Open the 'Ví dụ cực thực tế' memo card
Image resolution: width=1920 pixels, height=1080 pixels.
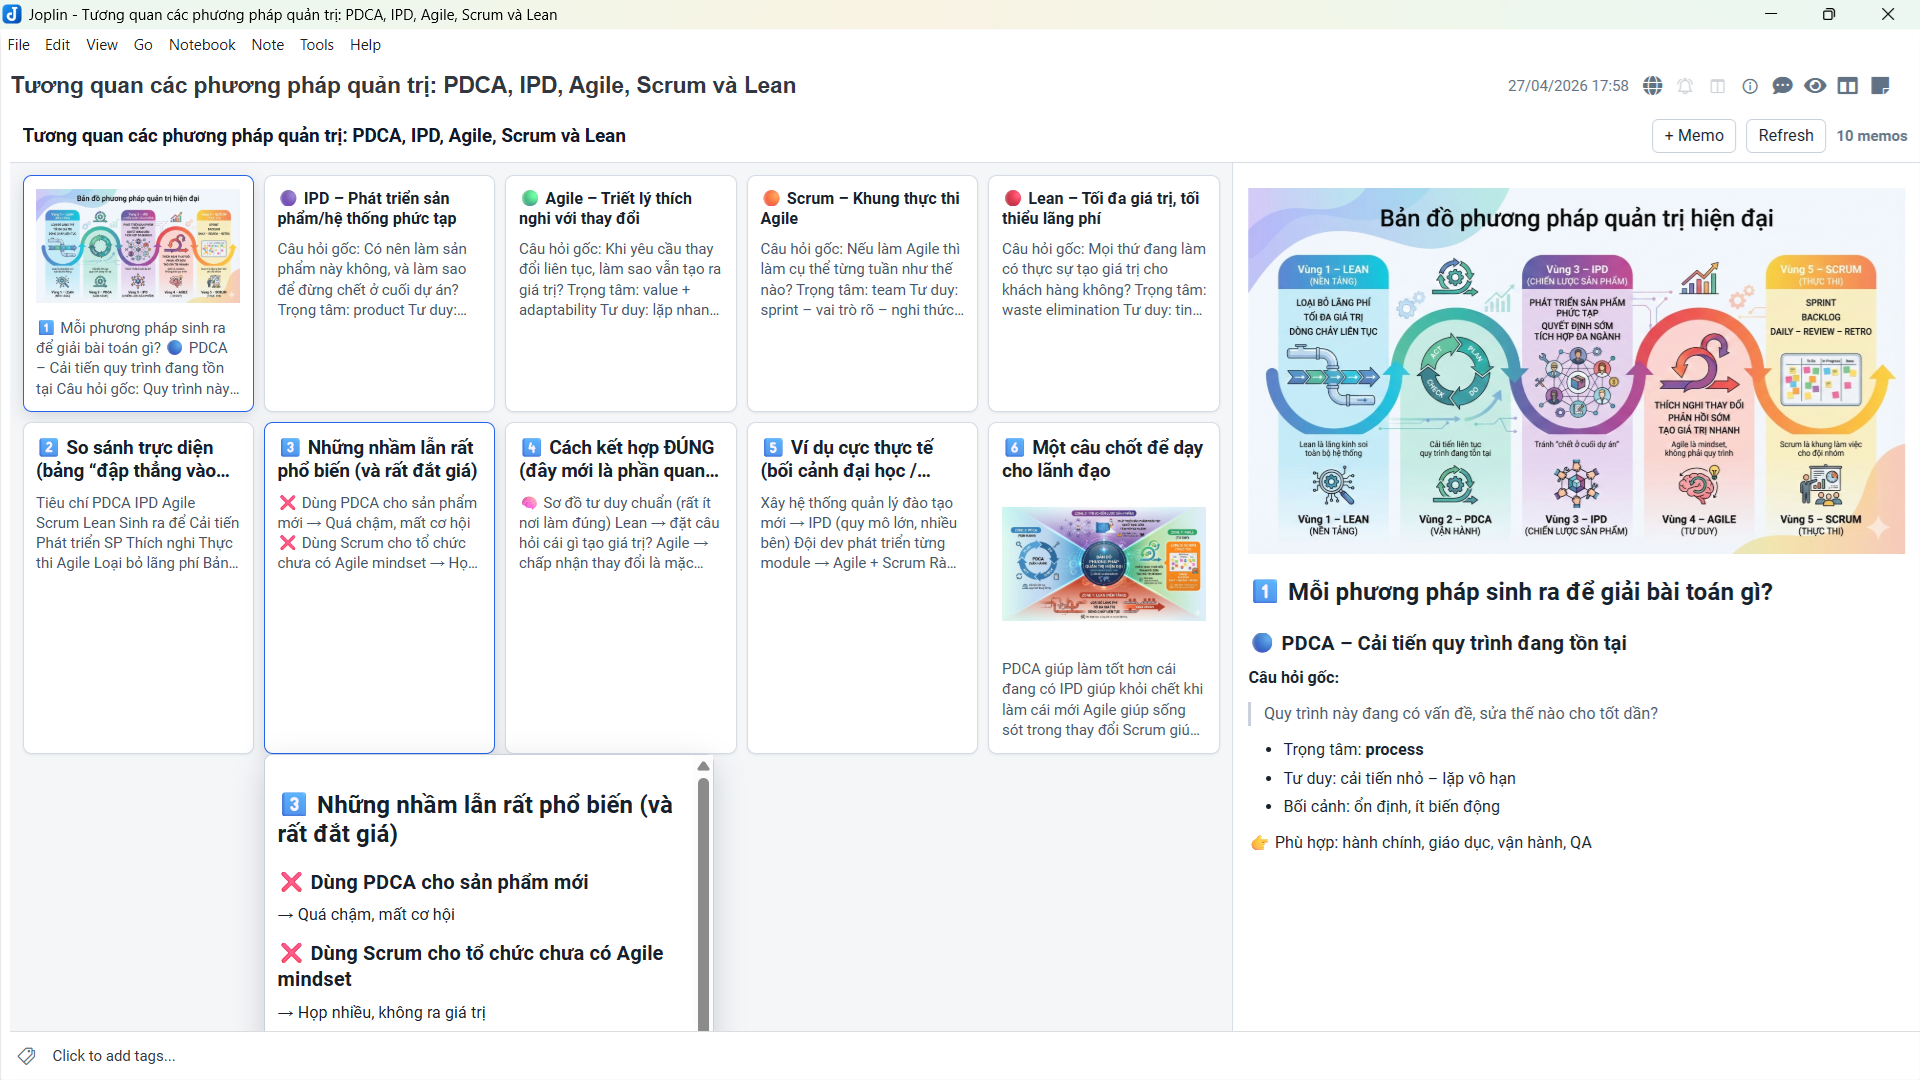tap(862, 587)
